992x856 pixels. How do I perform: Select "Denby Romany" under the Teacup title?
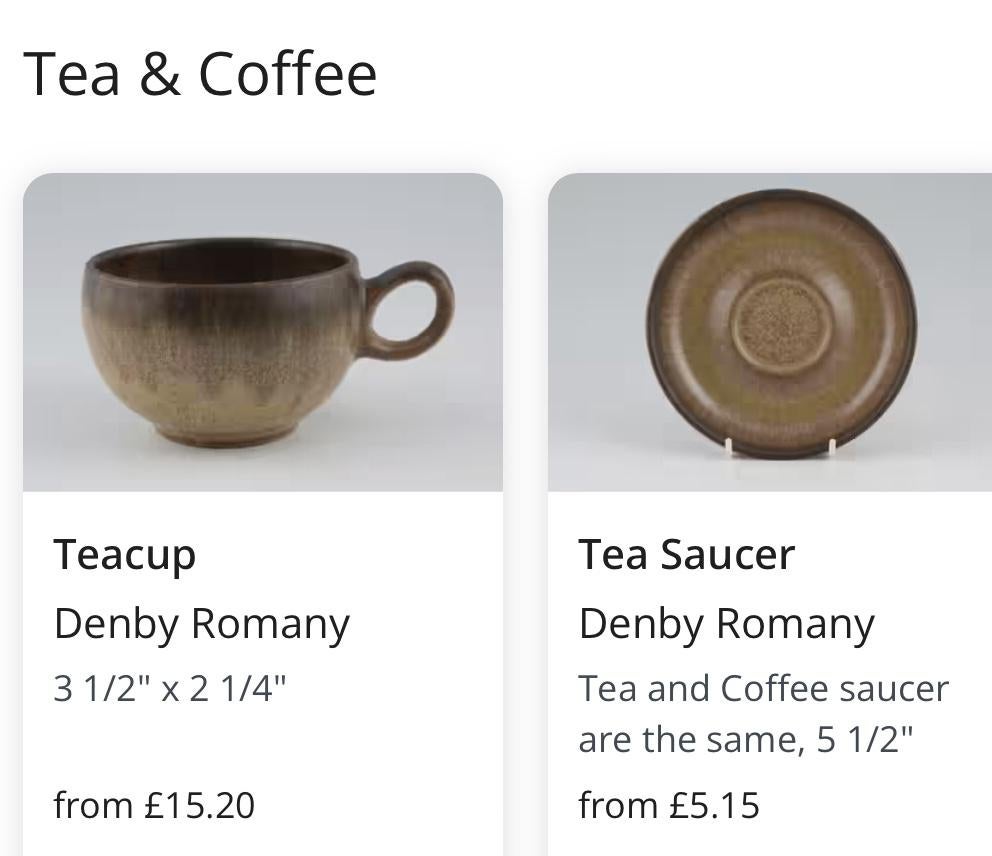click(x=201, y=624)
